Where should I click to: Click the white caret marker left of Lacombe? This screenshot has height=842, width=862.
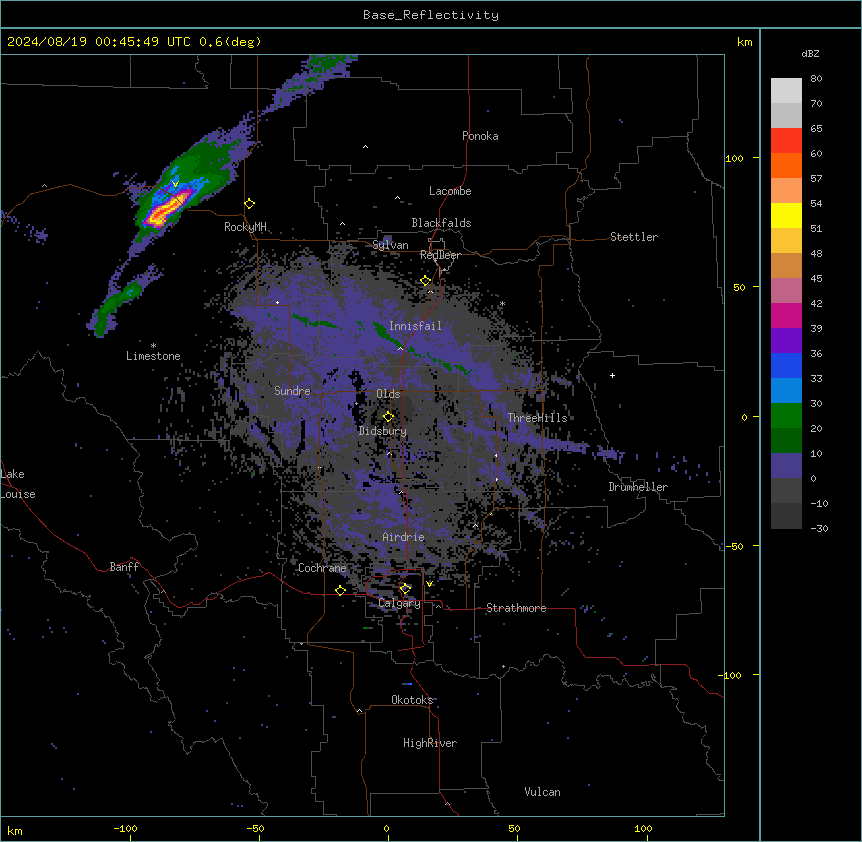point(397,198)
